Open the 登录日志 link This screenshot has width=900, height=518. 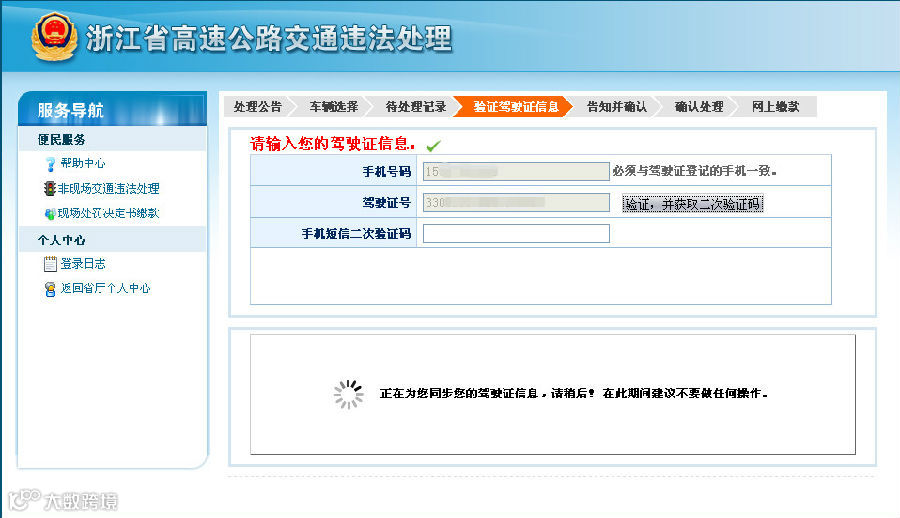[x=83, y=264]
